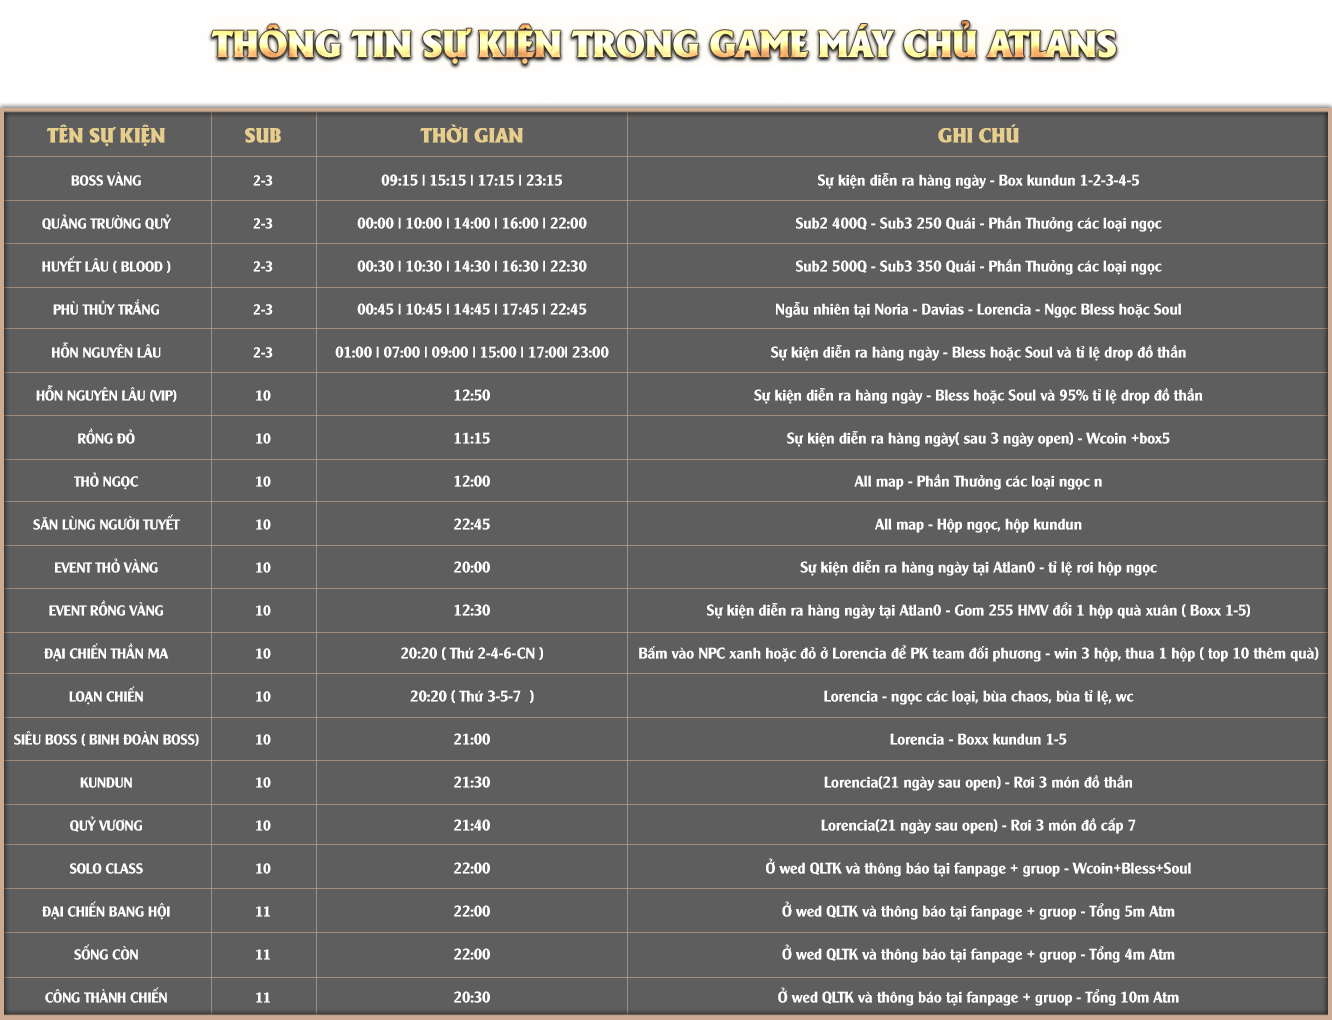Click the time 09:15 | 15:15 | 17:15 | 23:15
1332x1020 pixels.
pos(472,181)
